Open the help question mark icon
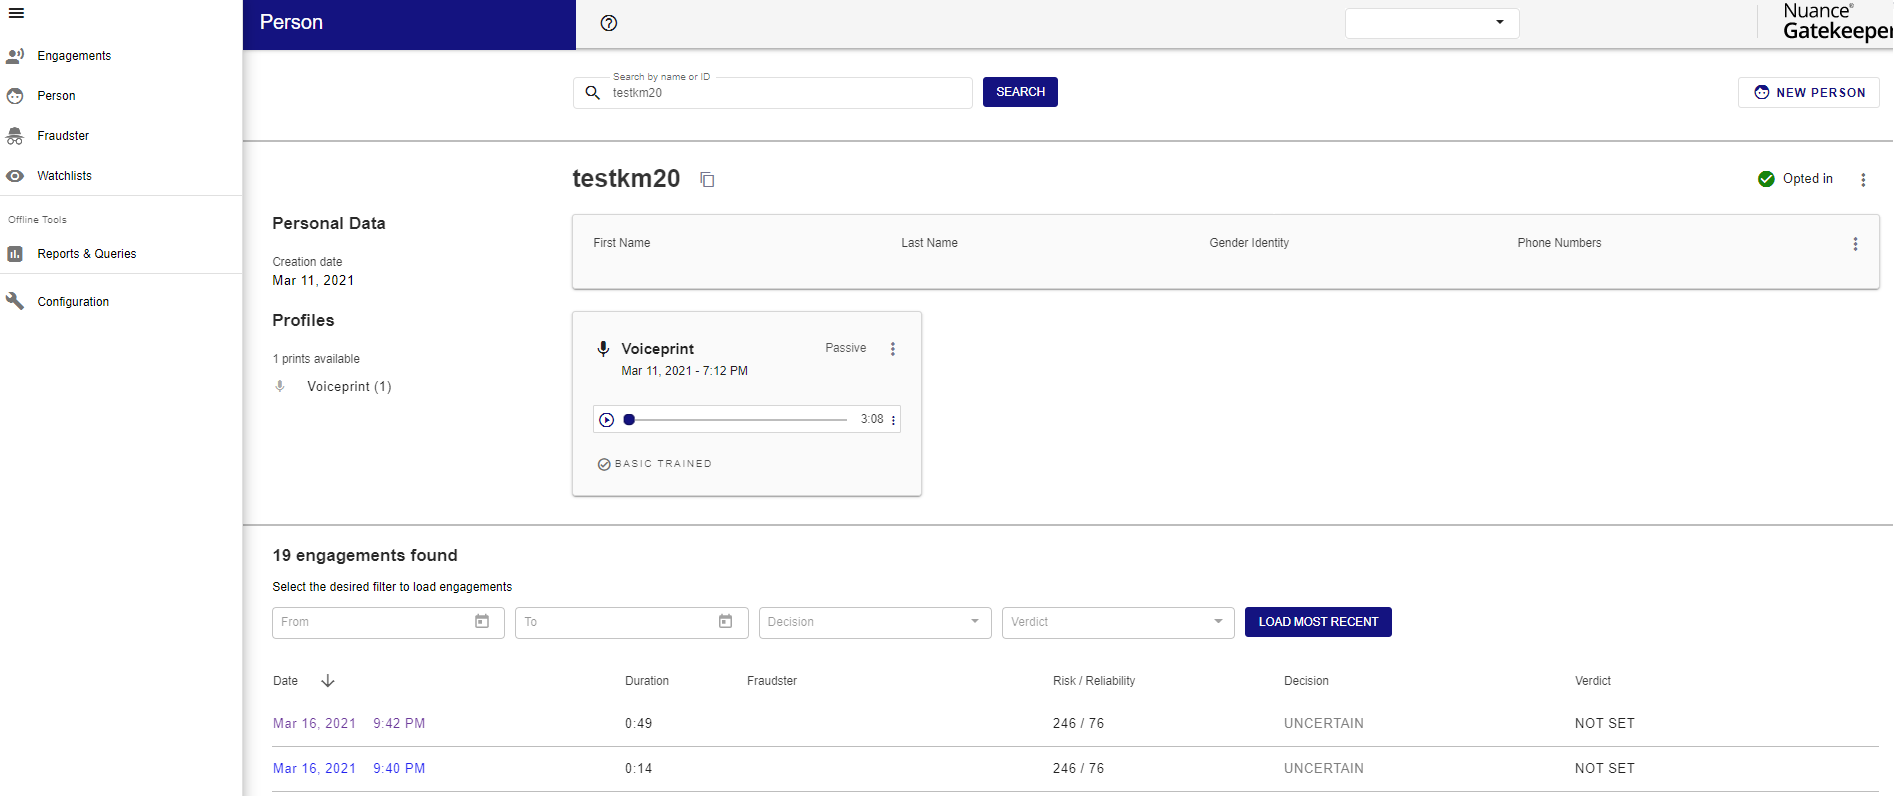This screenshot has width=1894, height=796. (x=609, y=23)
